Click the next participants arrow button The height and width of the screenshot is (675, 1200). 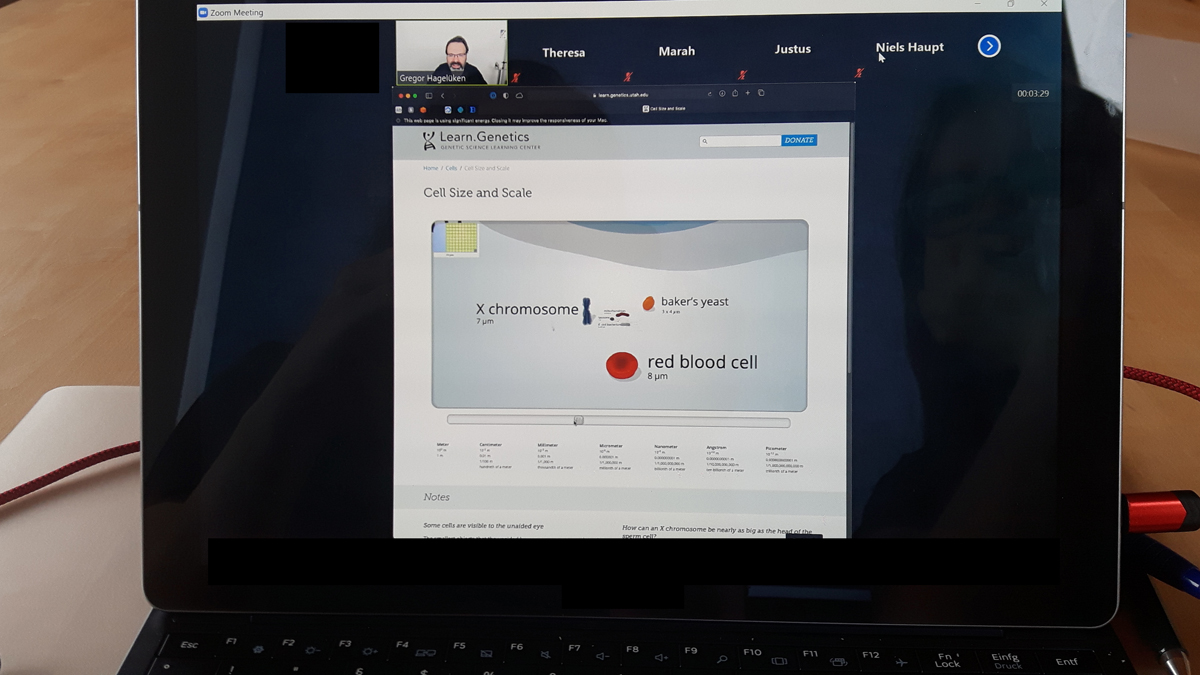[988, 46]
